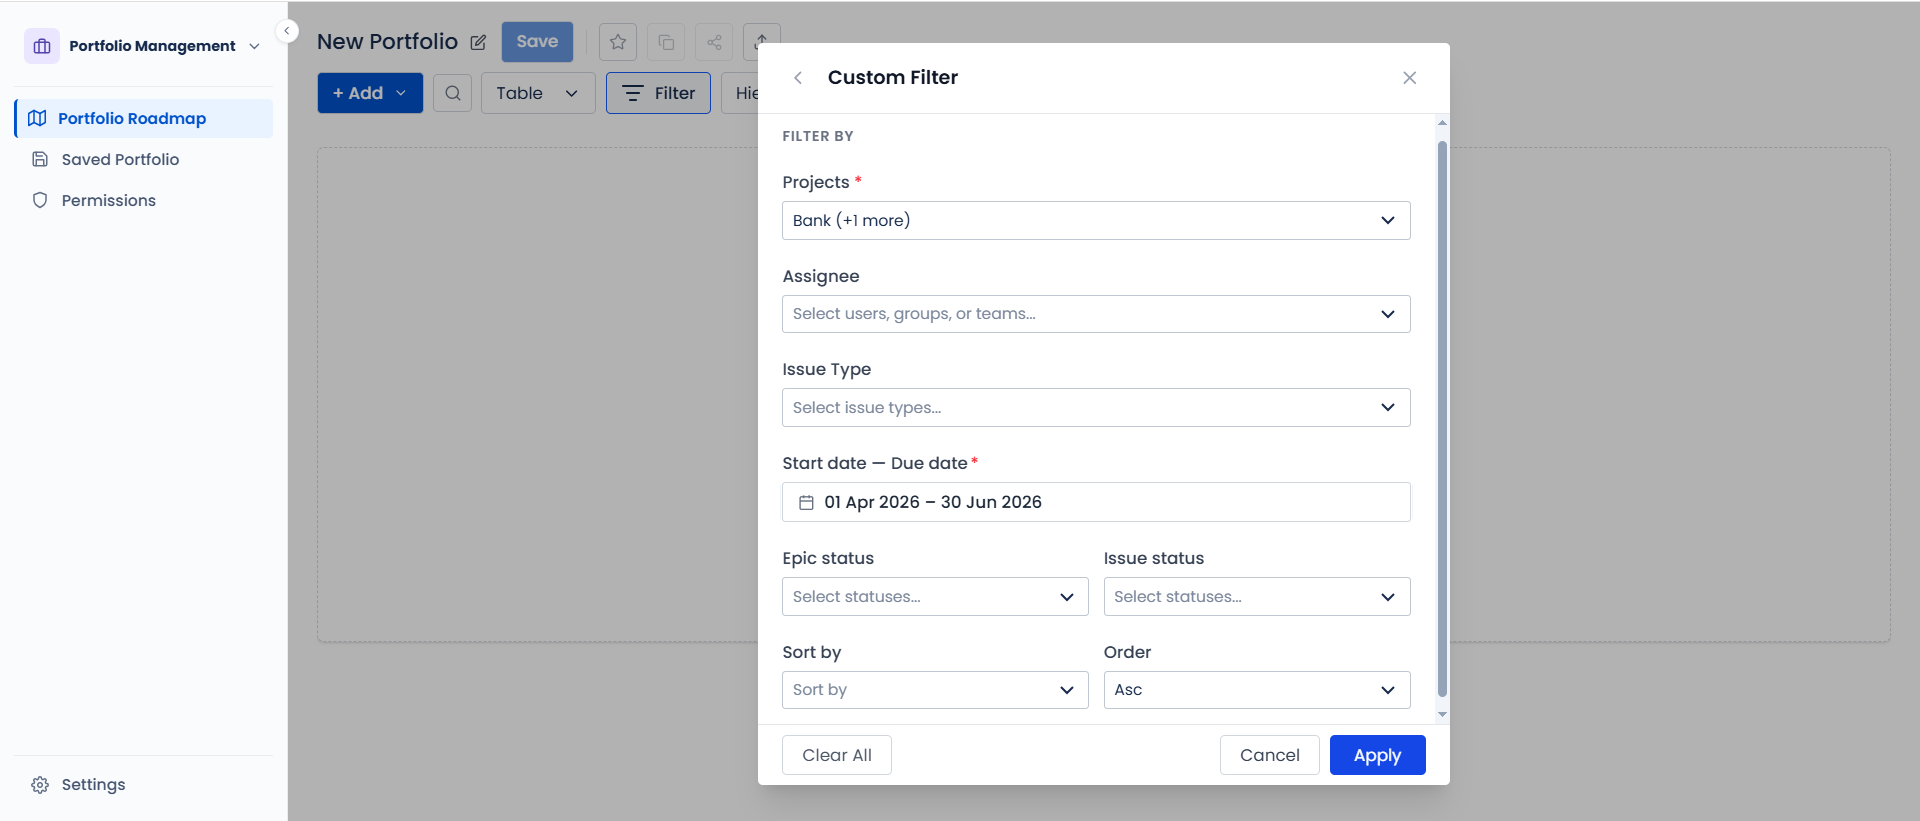Screen dimensions: 1920x821
Task: Click the Start date – Due date field
Action: [x=1096, y=502]
